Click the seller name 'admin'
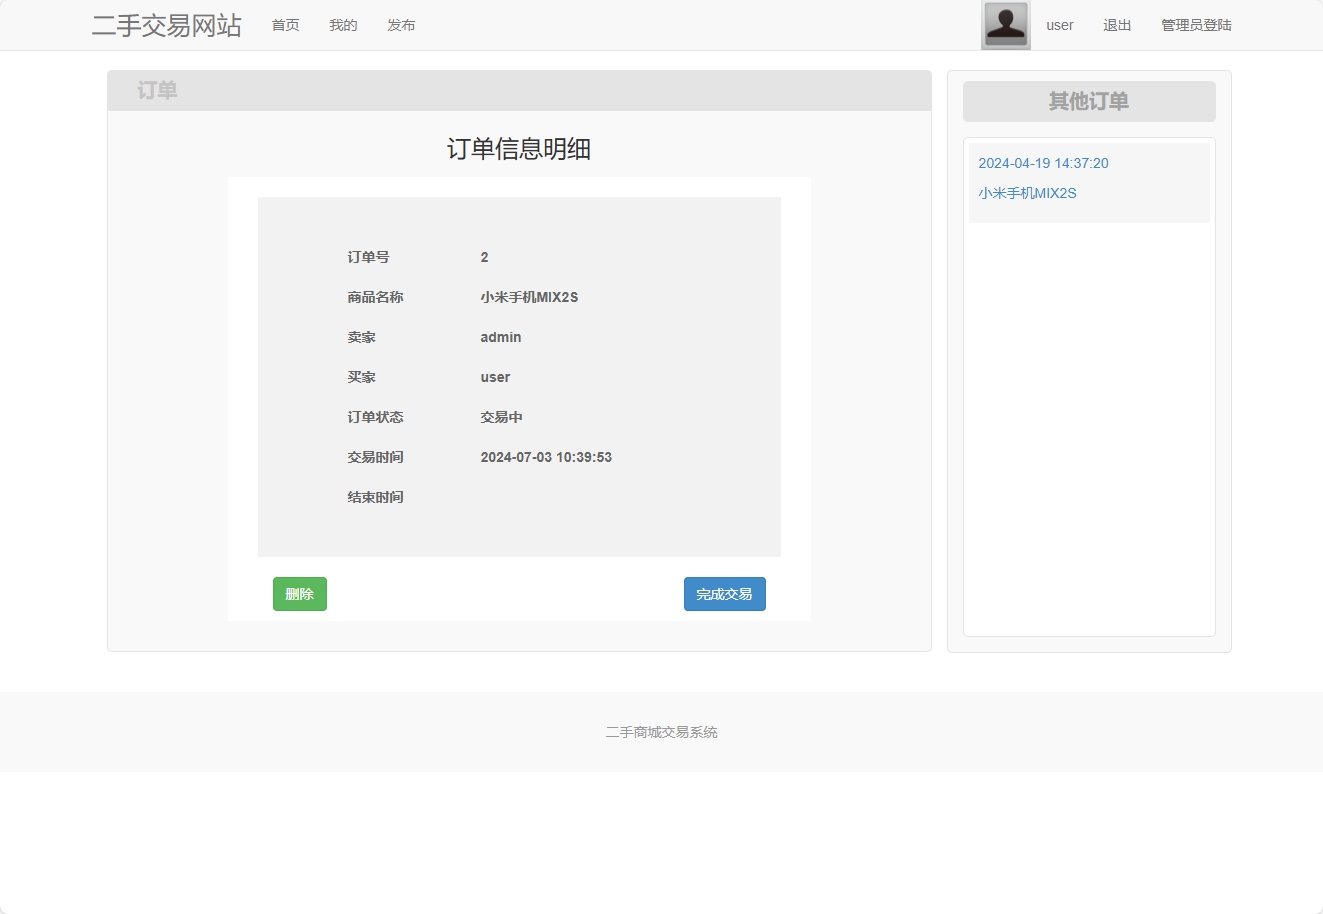The image size is (1323, 914). [x=500, y=337]
